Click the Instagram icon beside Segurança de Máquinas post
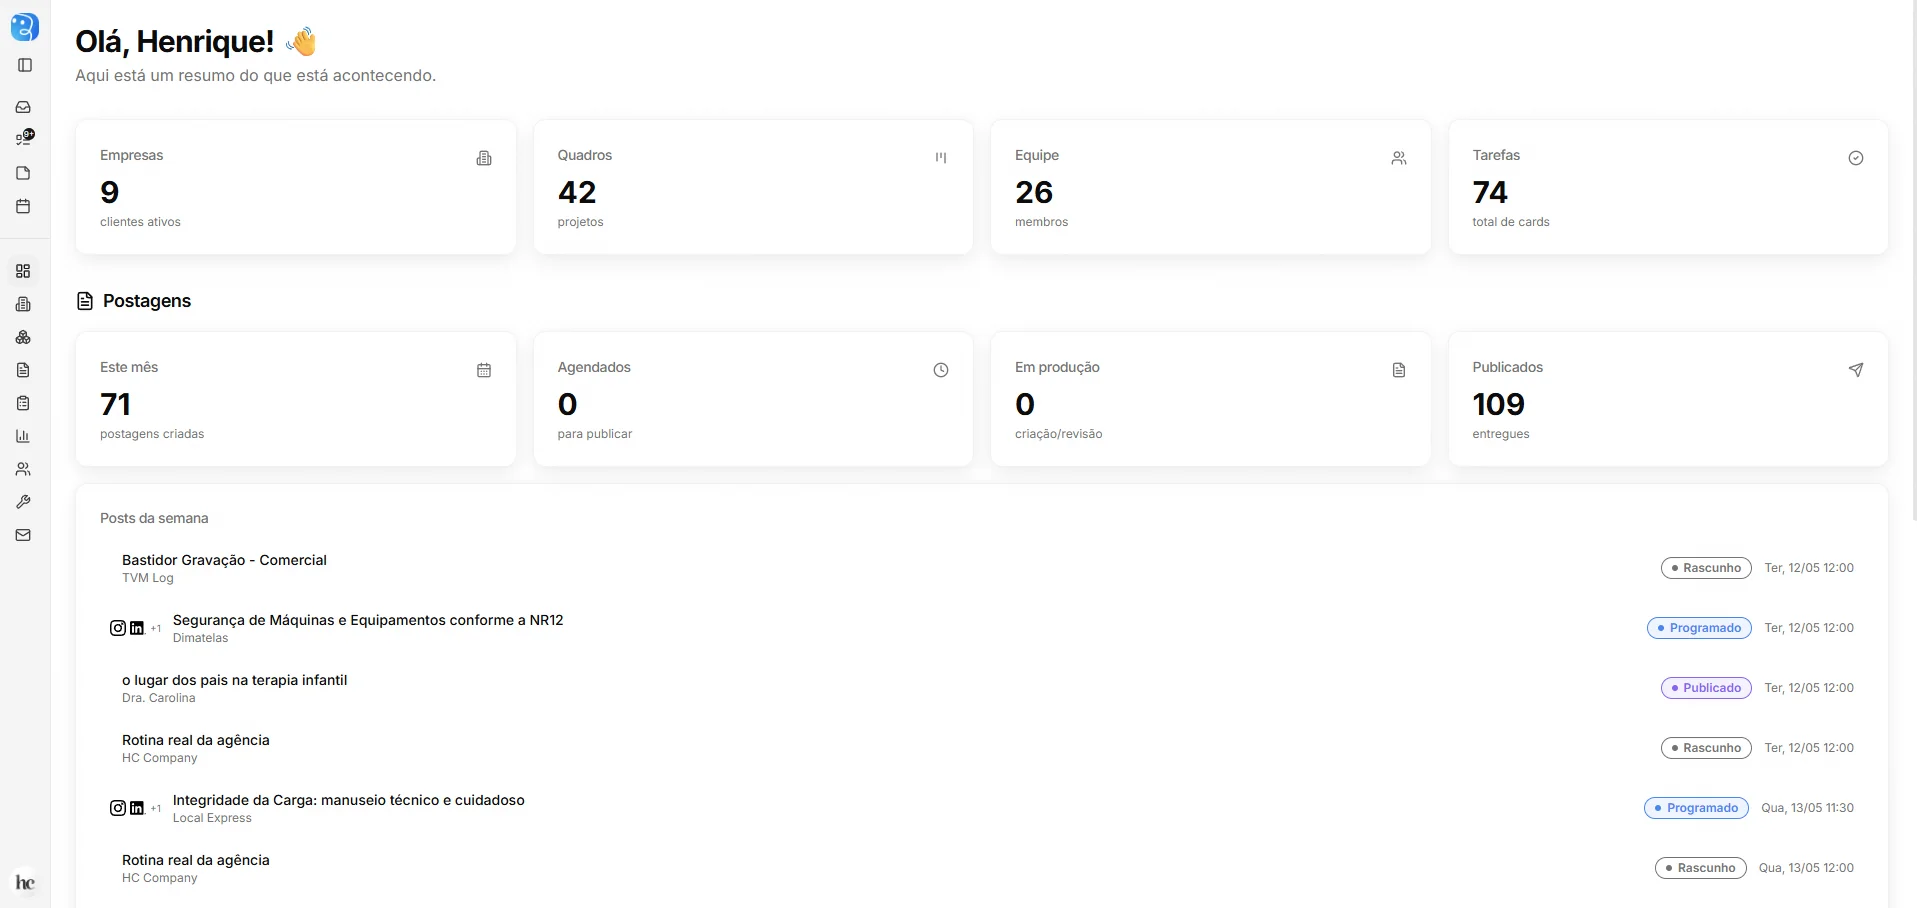The image size is (1917, 908). pos(118,628)
